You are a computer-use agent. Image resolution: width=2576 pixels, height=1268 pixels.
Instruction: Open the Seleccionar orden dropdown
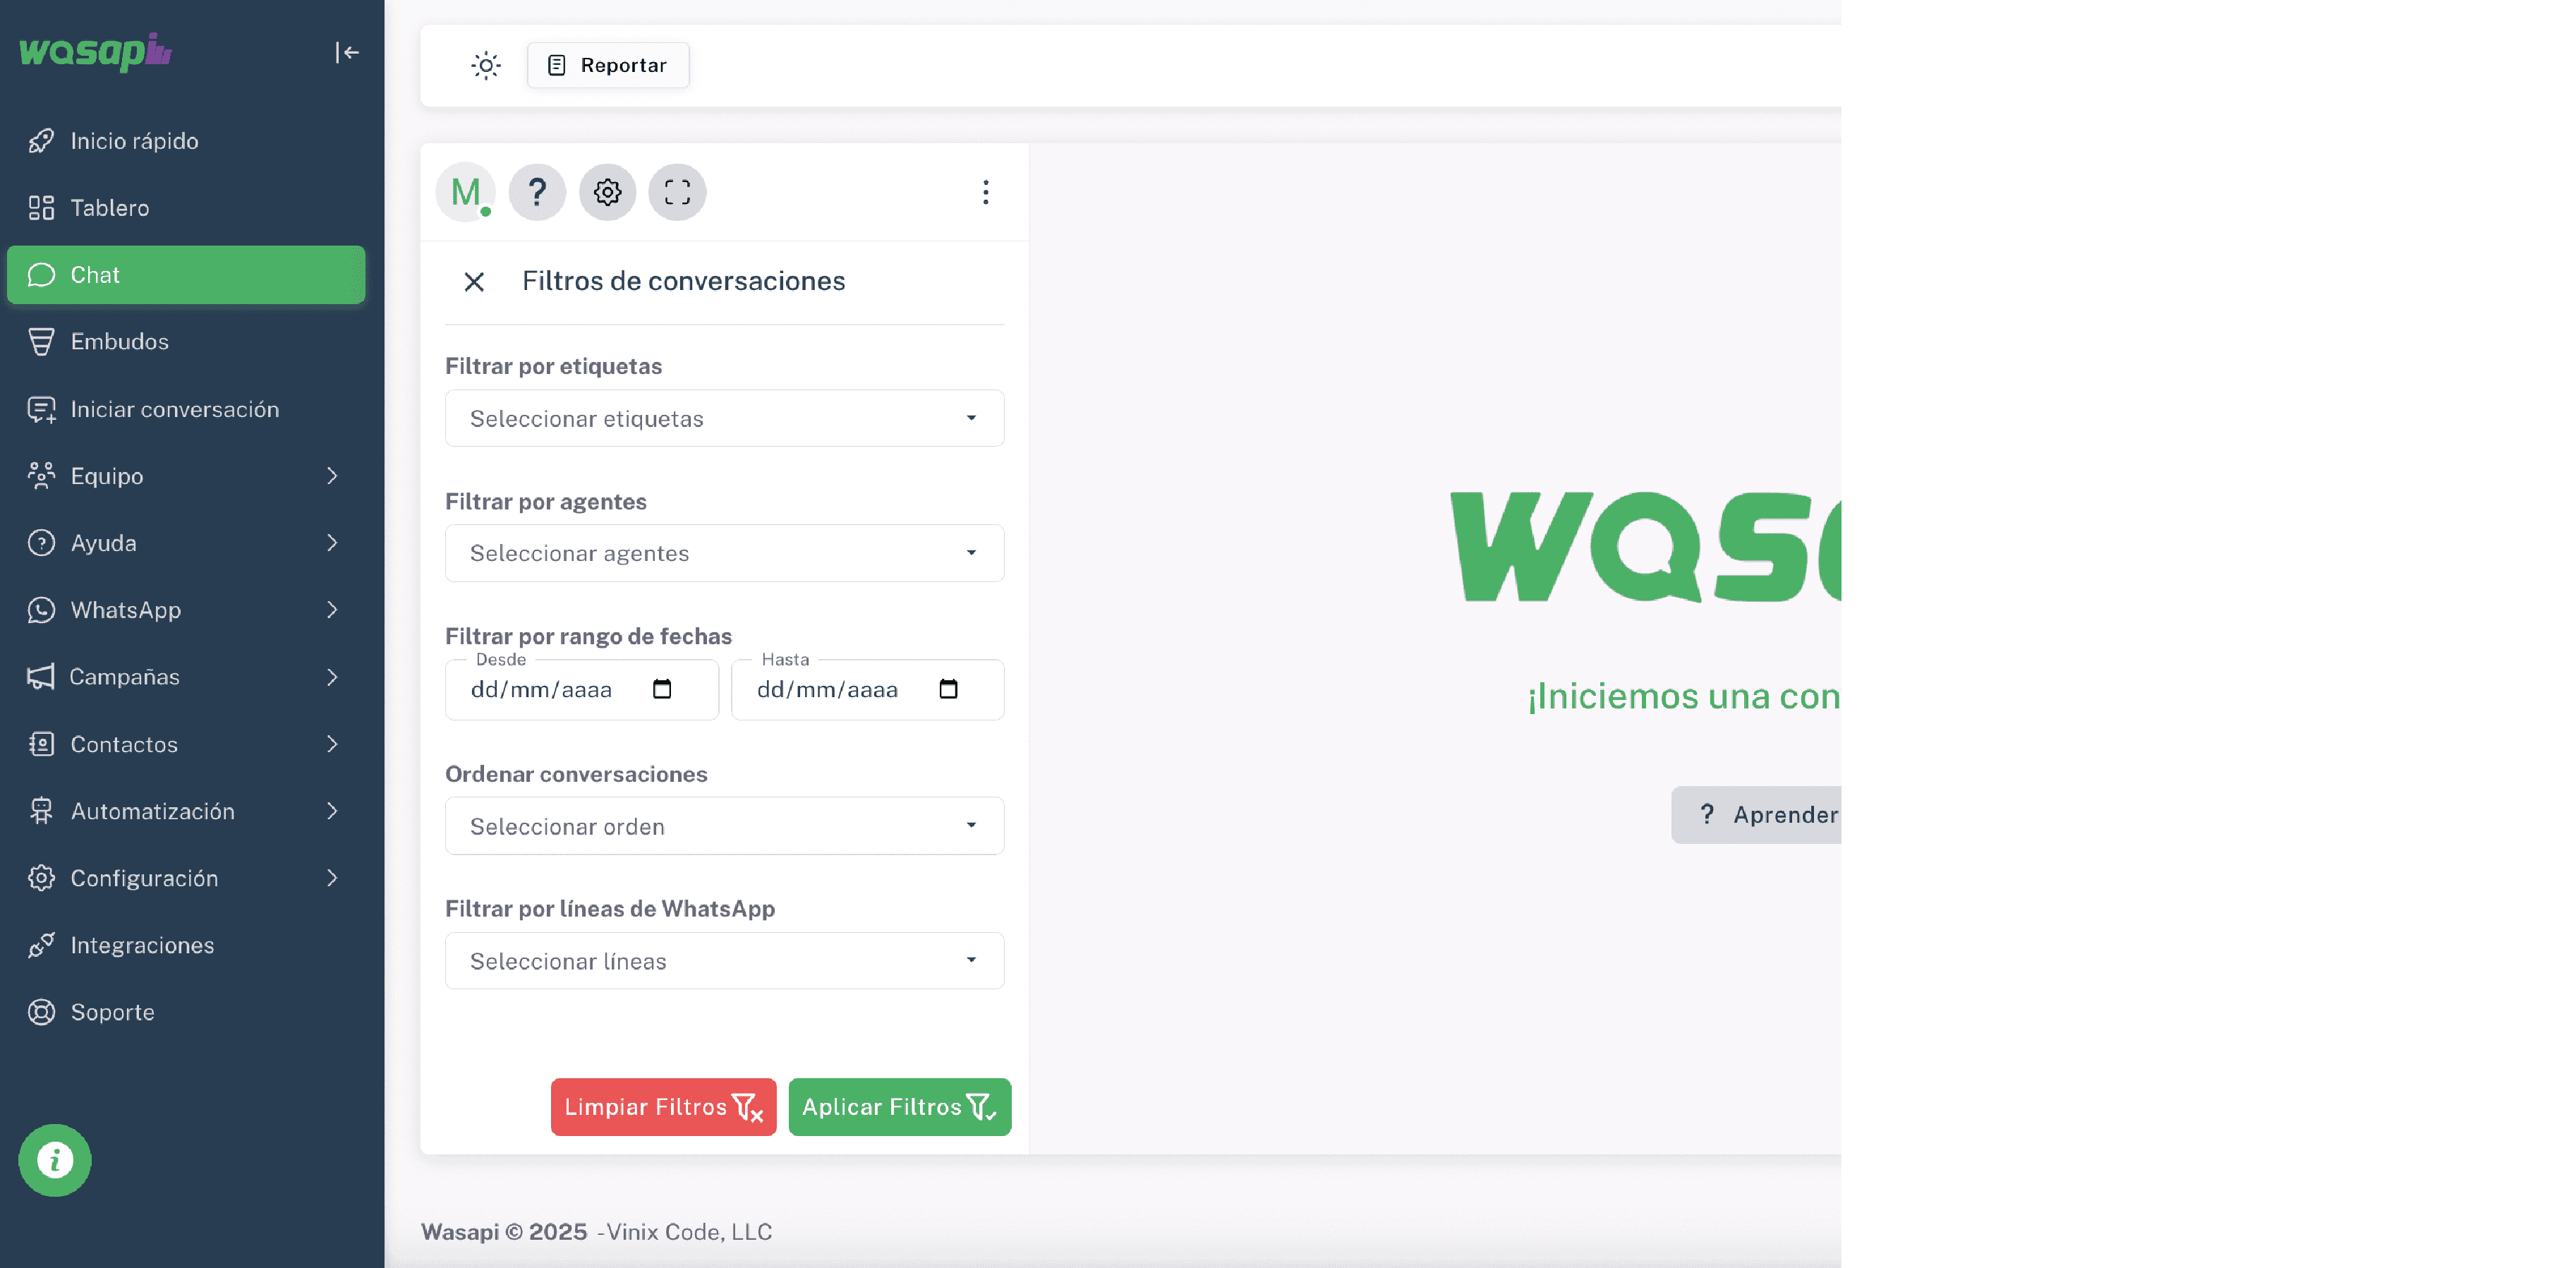(725, 826)
